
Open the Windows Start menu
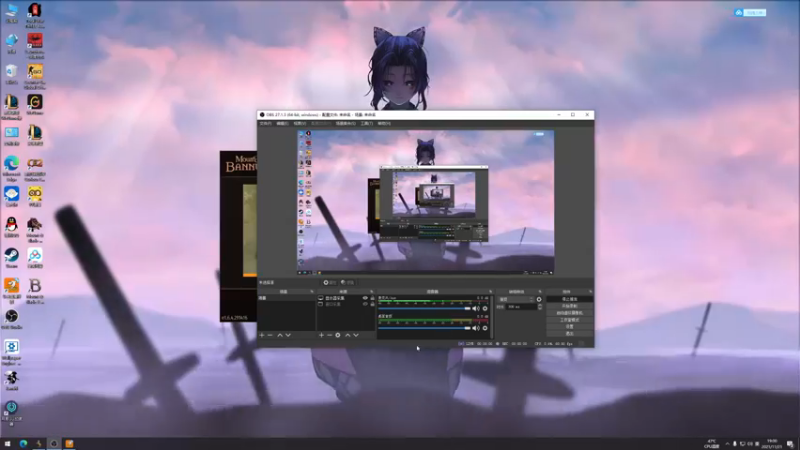coord(7,444)
